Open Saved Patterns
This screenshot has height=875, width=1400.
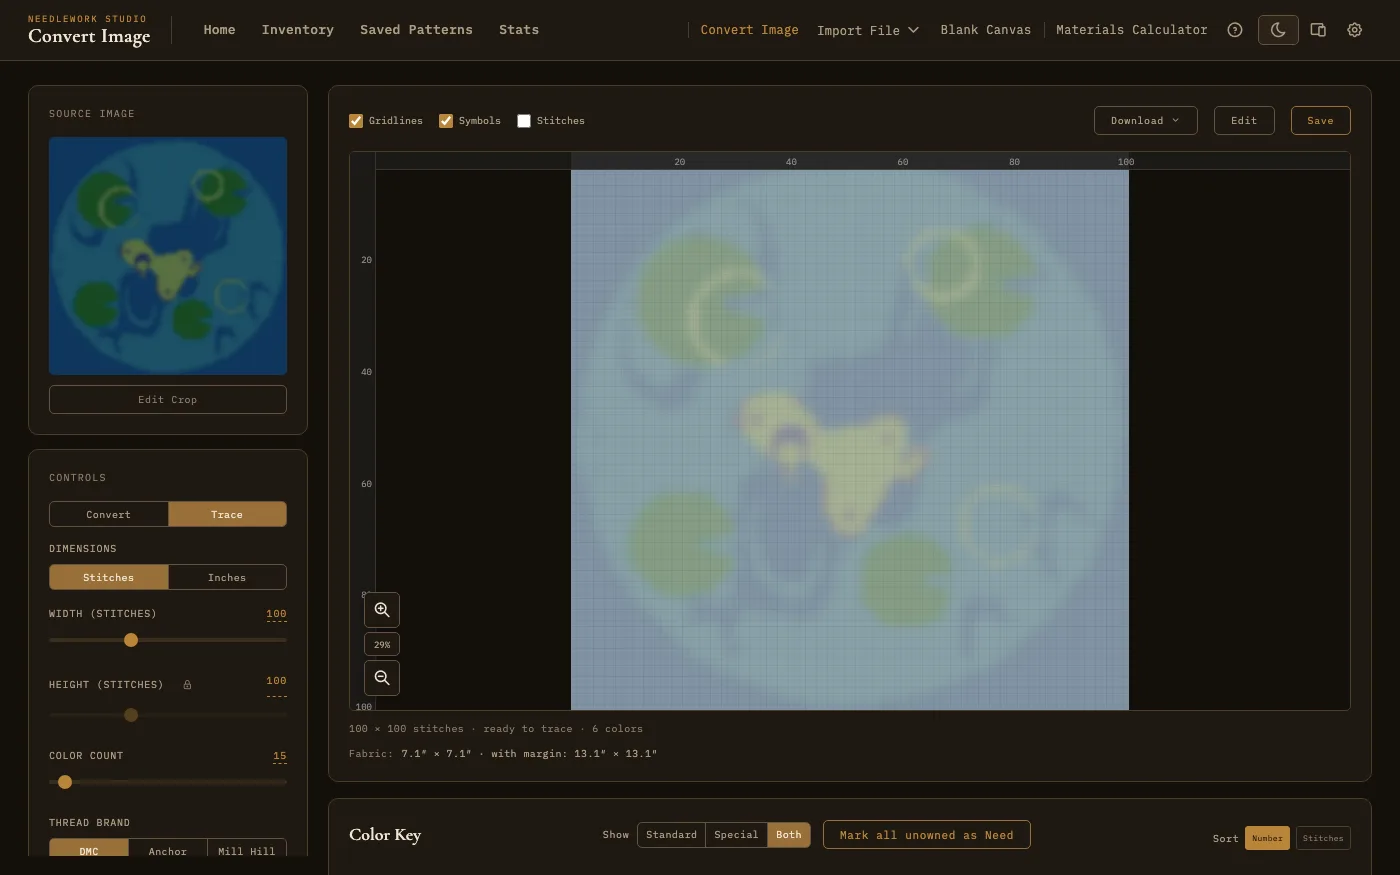tap(416, 30)
